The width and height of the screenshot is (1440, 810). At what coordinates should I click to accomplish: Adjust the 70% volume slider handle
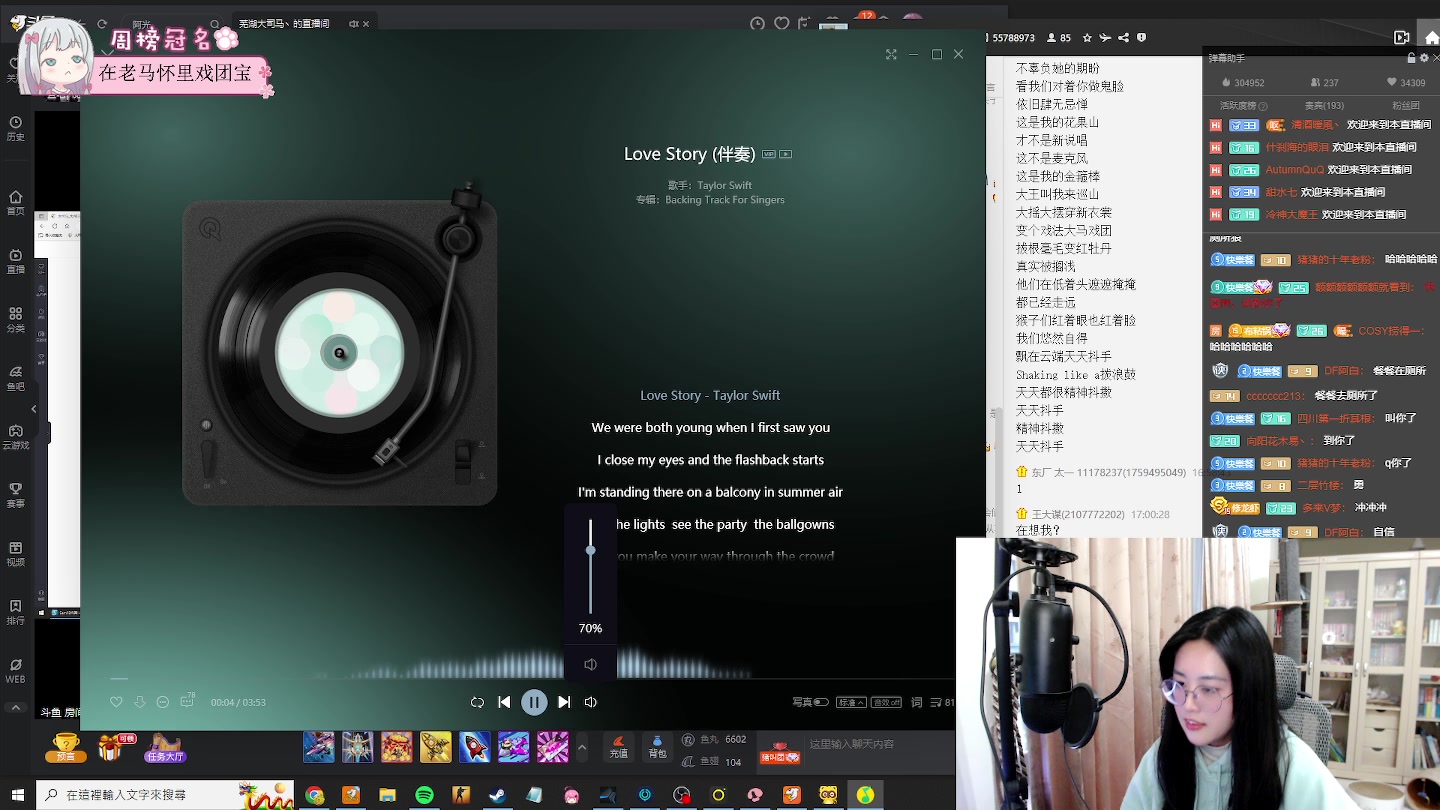point(590,550)
